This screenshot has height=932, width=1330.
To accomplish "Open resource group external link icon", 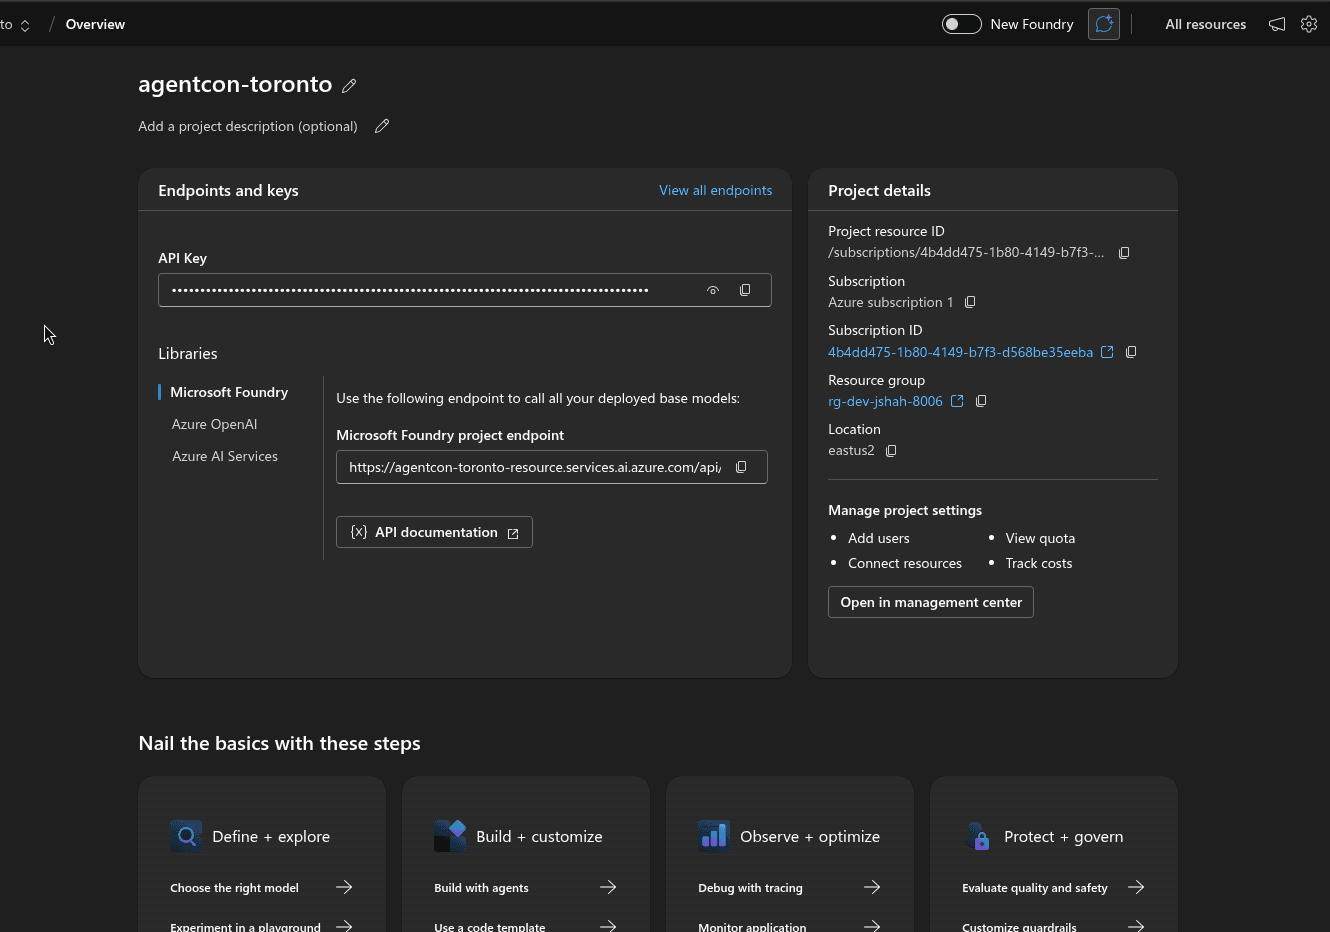I will click(x=957, y=401).
